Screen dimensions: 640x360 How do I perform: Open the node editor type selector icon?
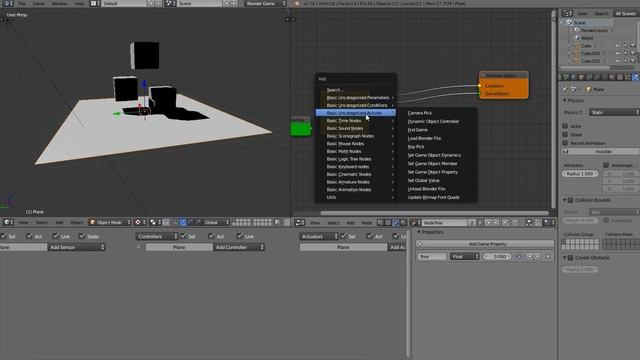[x=300, y=222]
